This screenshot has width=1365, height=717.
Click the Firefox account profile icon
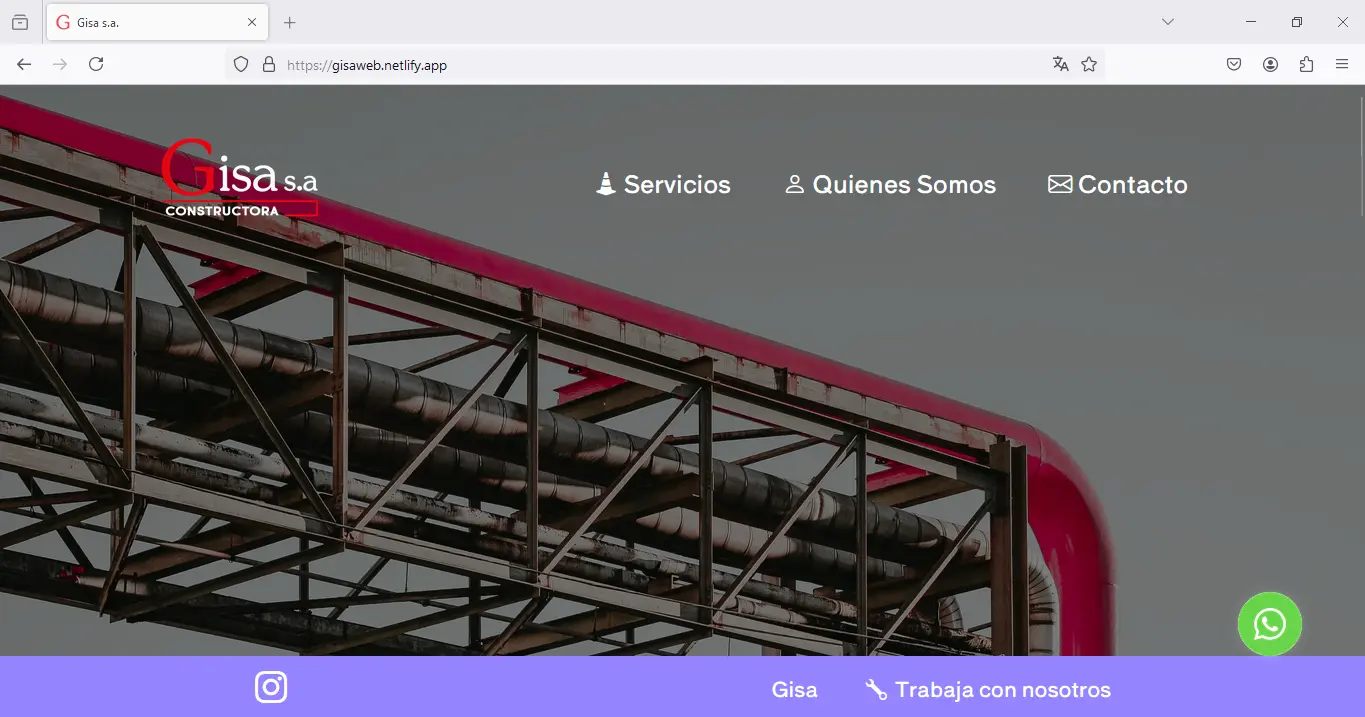[x=1270, y=64]
